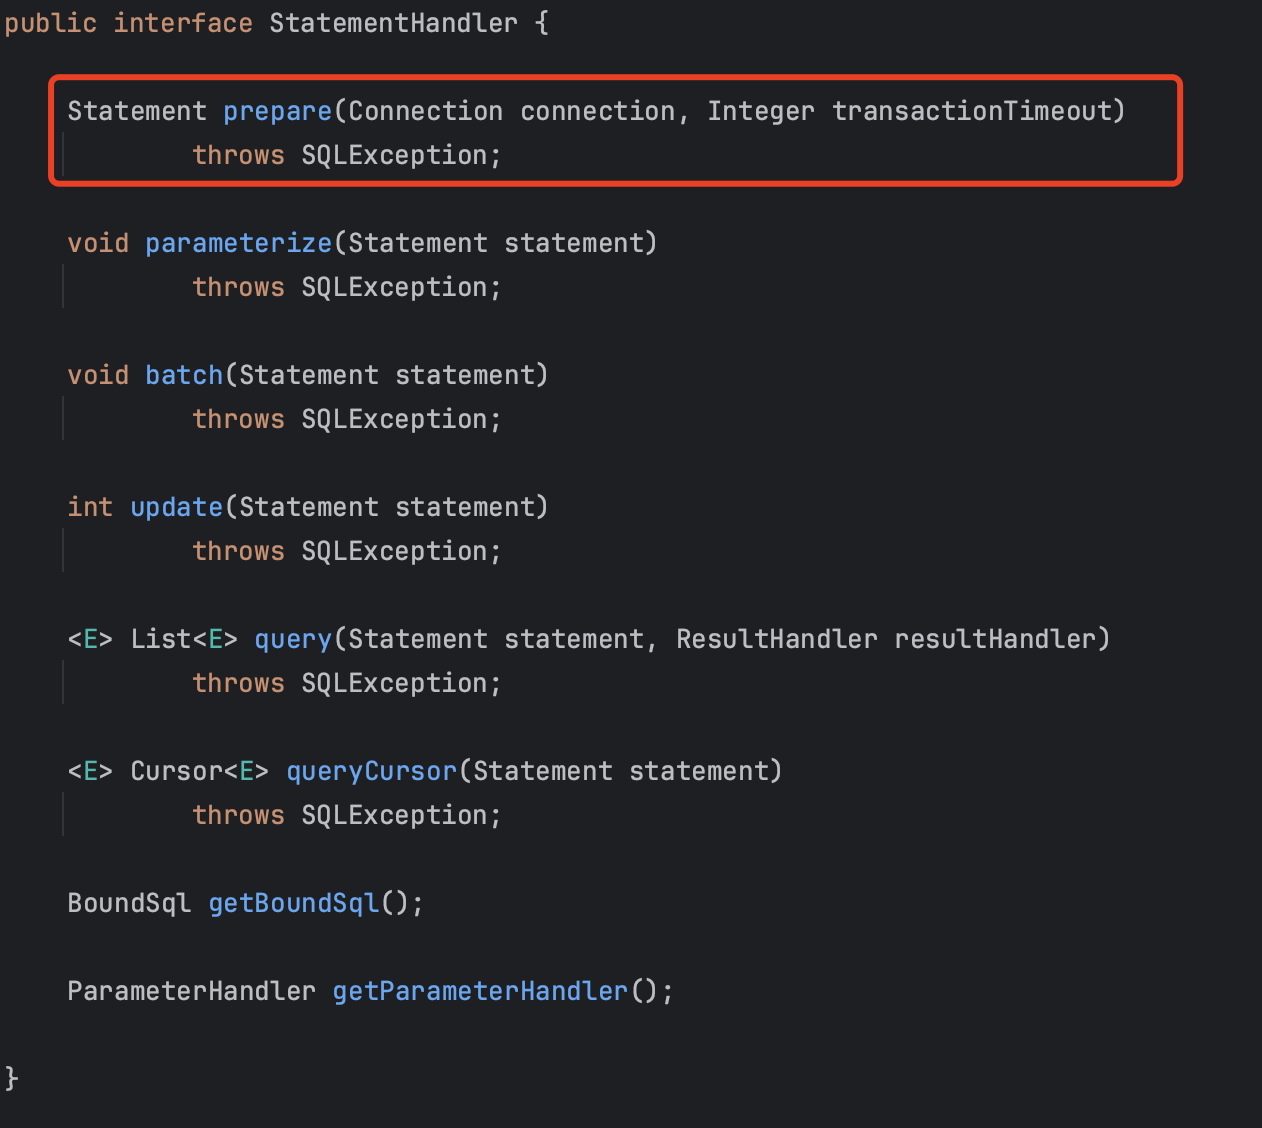Click the BoundSql return type
The width and height of the screenshot is (1262, 1128).
129,903
